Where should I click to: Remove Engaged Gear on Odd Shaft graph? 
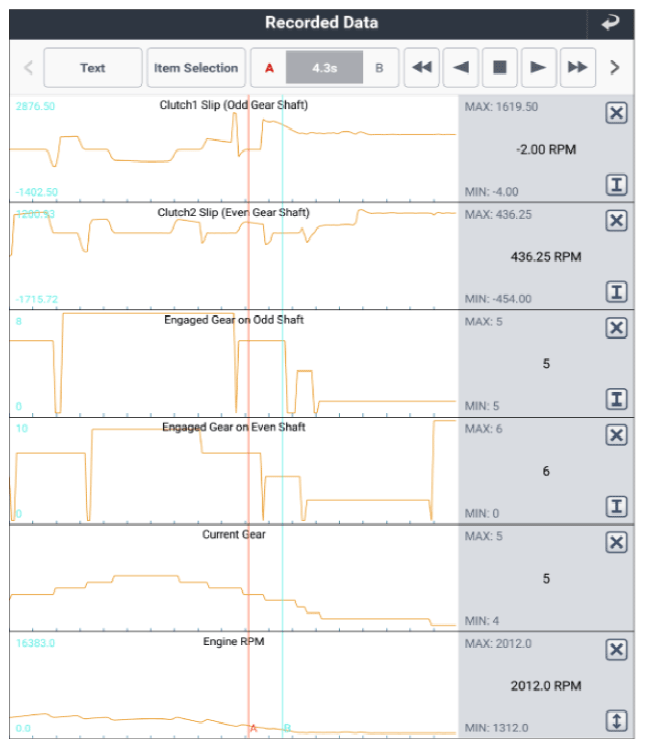pos(616,328)
